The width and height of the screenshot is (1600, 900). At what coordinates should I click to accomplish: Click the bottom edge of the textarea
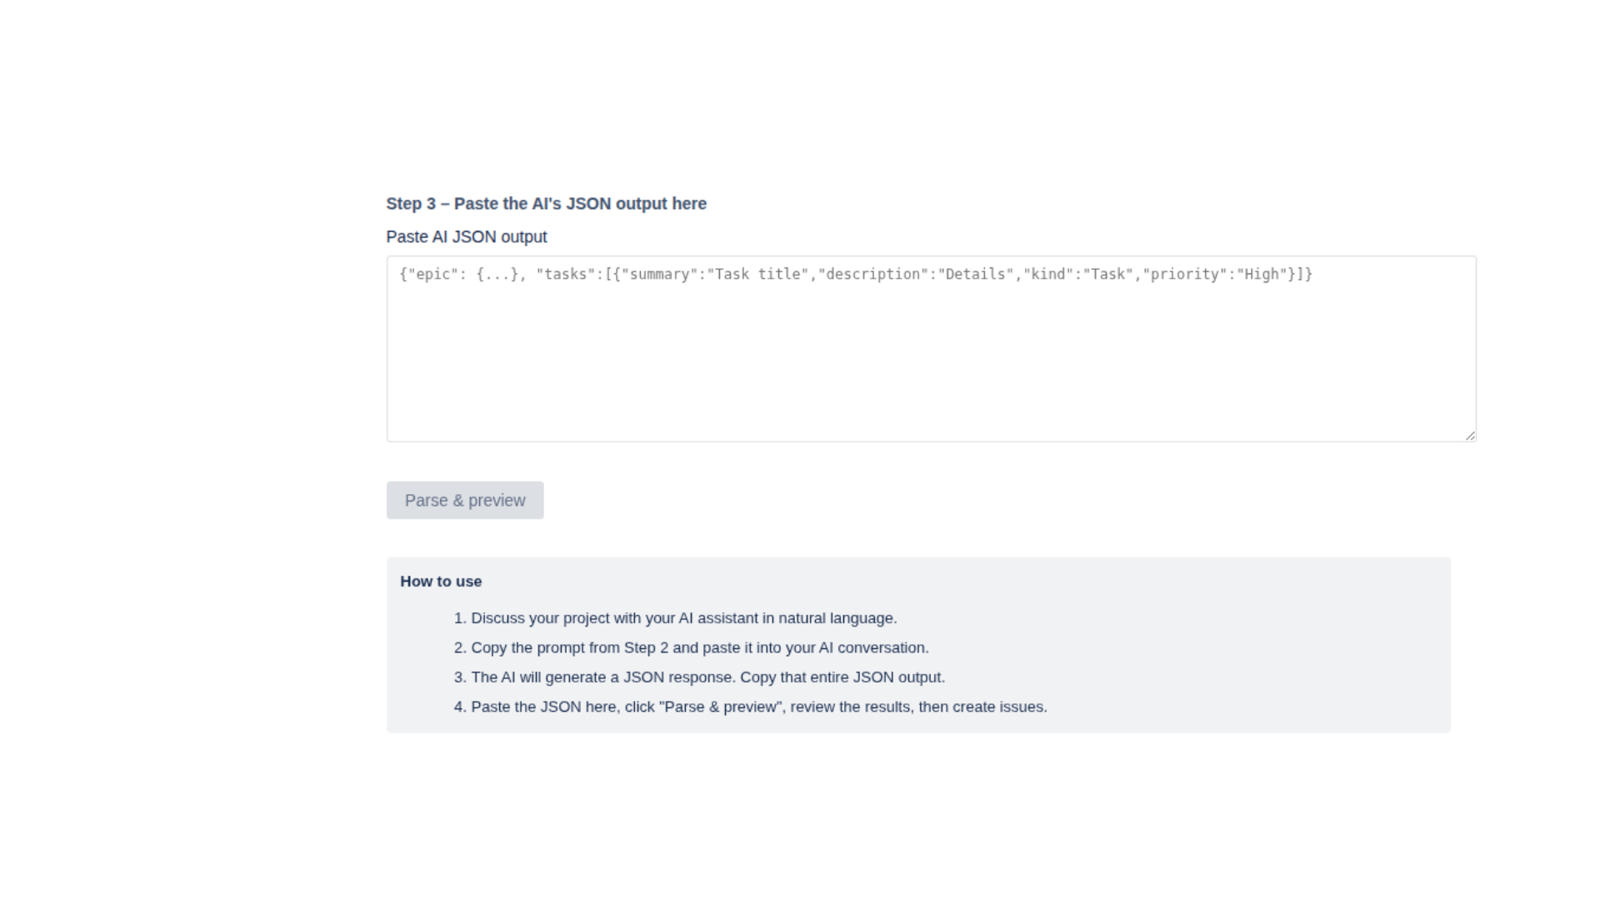pyautogui.click(x=930, y=436)
